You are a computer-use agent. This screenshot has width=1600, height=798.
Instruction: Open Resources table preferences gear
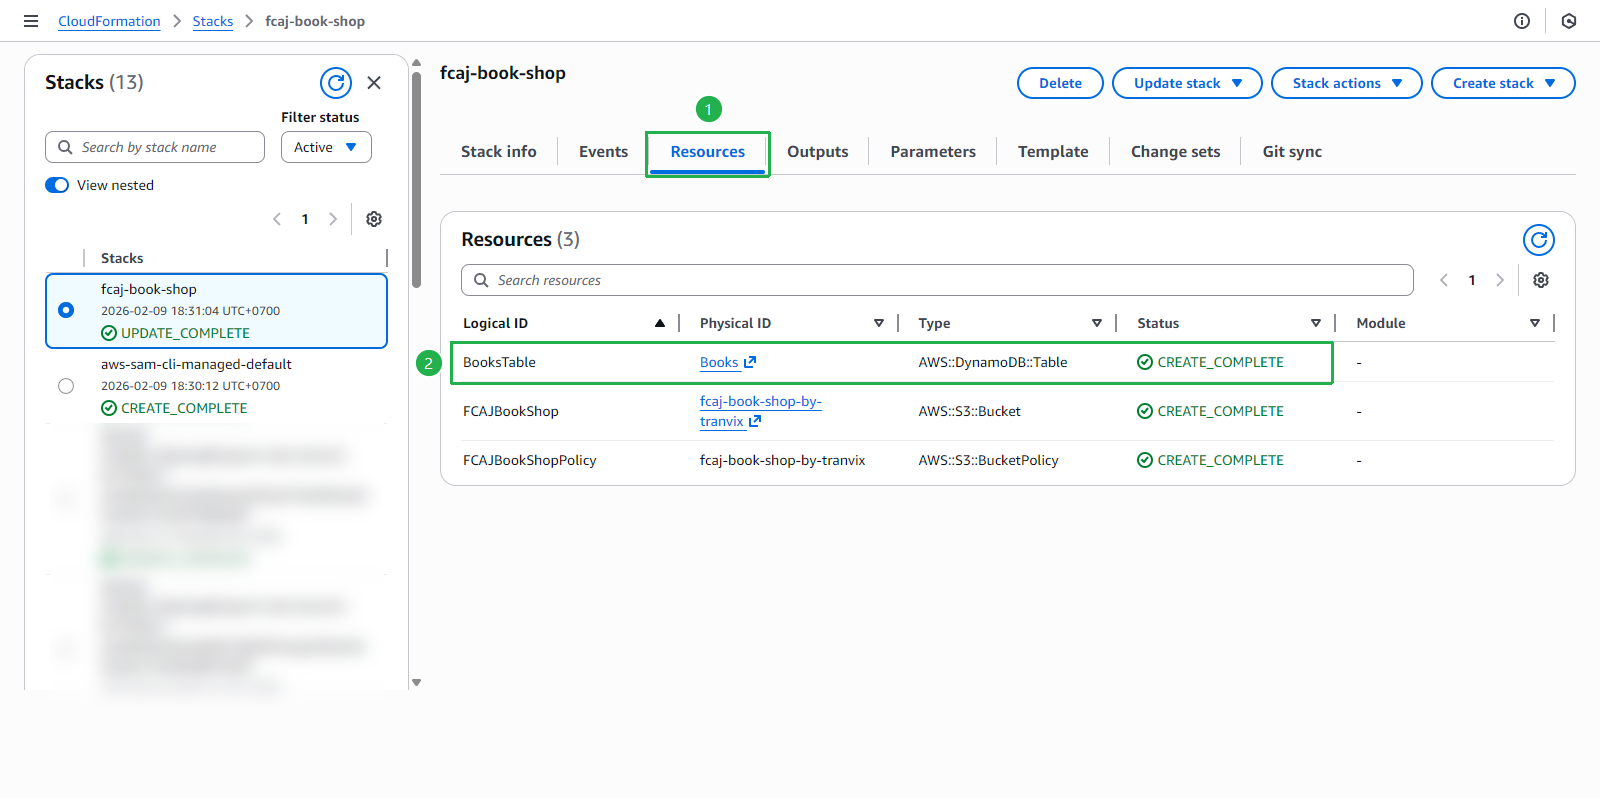(x=1541, y=280)
